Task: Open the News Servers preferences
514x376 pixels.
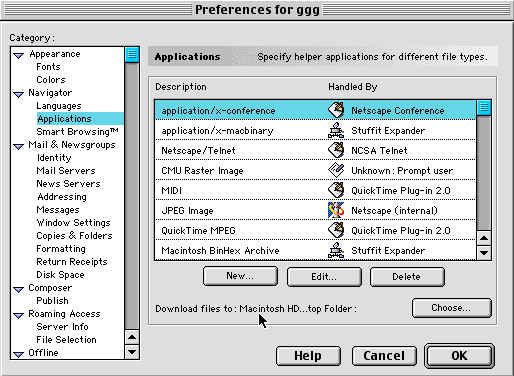Action: click(68, 184)
